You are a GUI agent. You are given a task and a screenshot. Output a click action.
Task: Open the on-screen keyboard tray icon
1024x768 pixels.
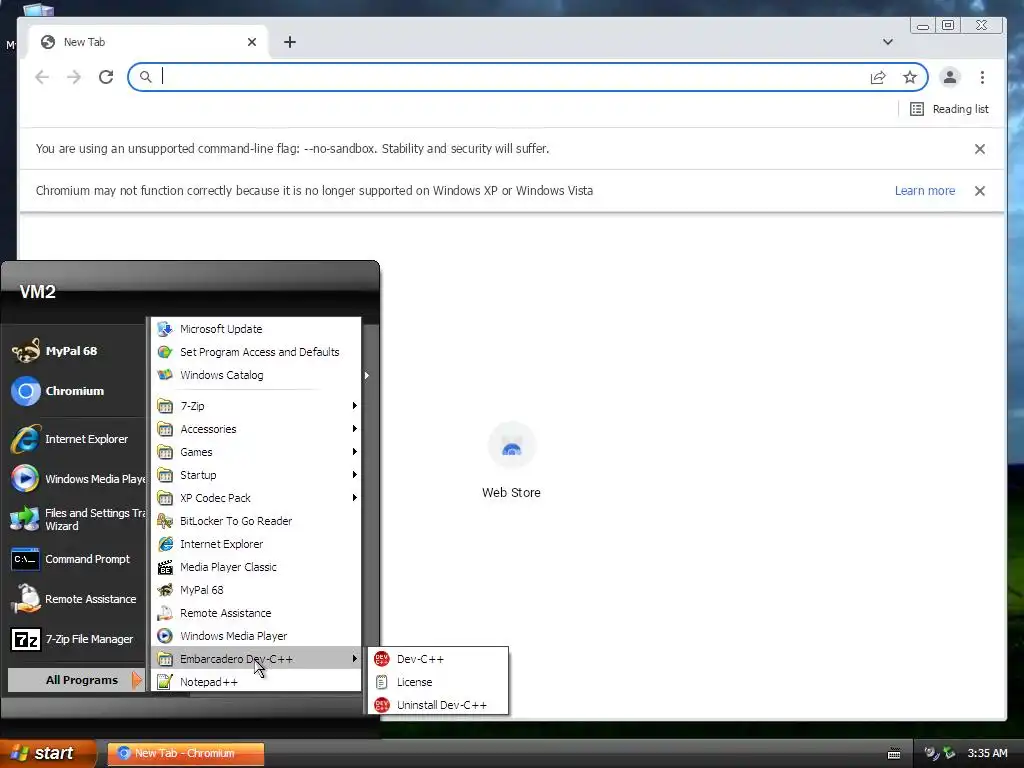pyautogui.click(x=894, y=754)
